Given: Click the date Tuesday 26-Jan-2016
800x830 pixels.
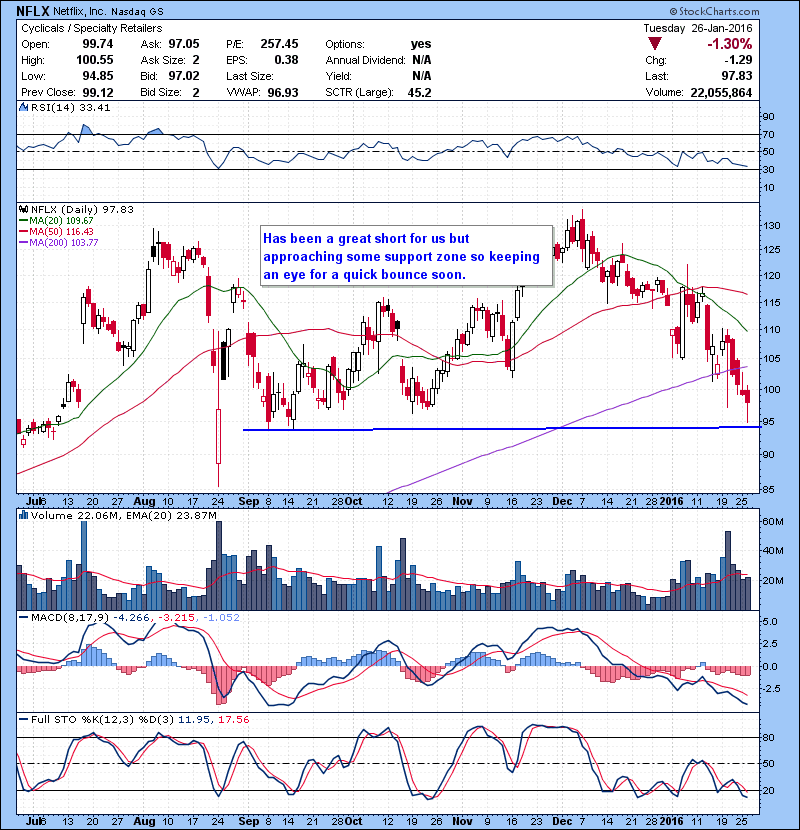Looking at the screenshot, I should 698,28.
